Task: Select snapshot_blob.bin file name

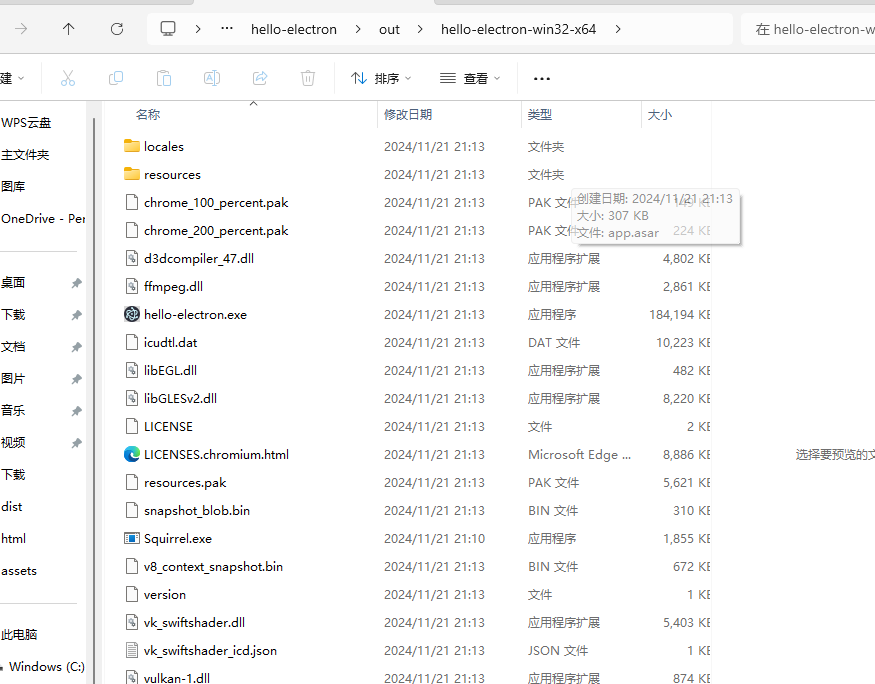Action: [x=197, y=510]
